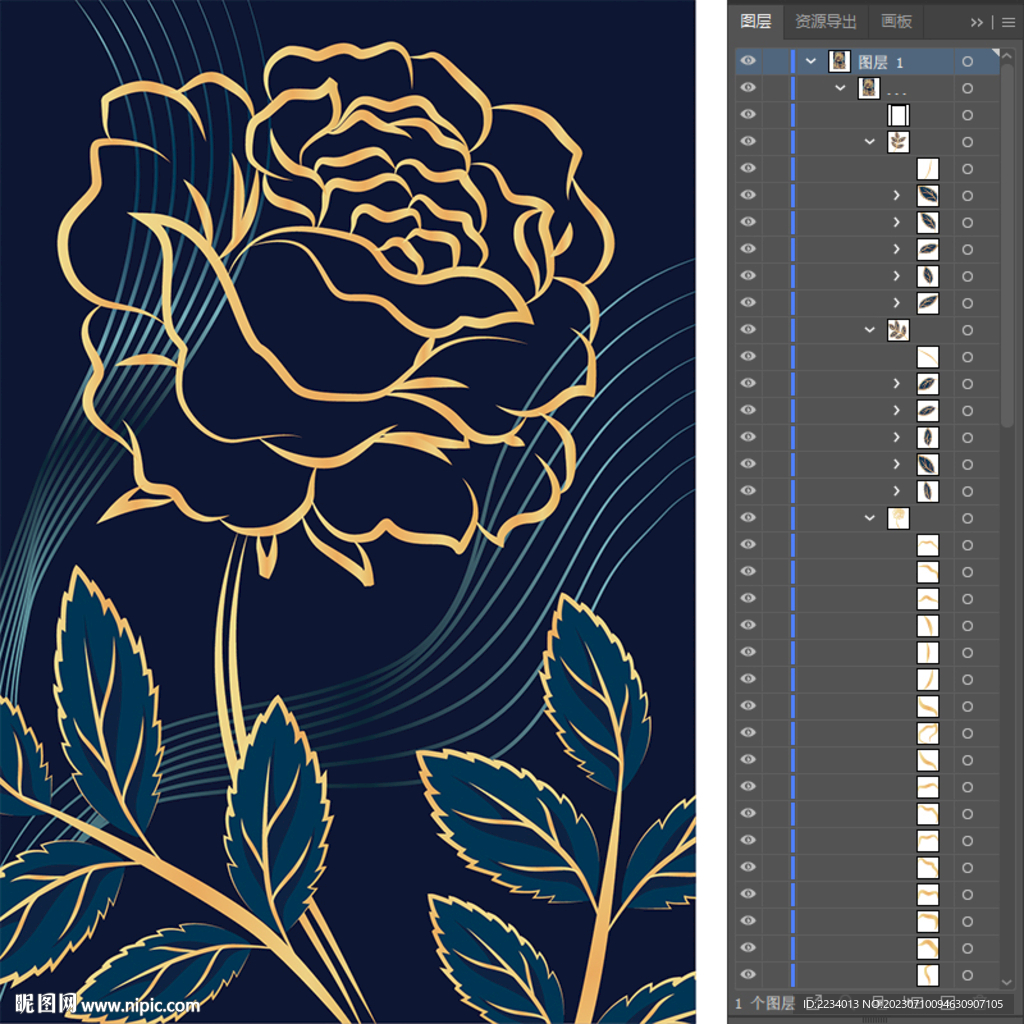
Task: Open the 画板 tab
Action: 896,22
